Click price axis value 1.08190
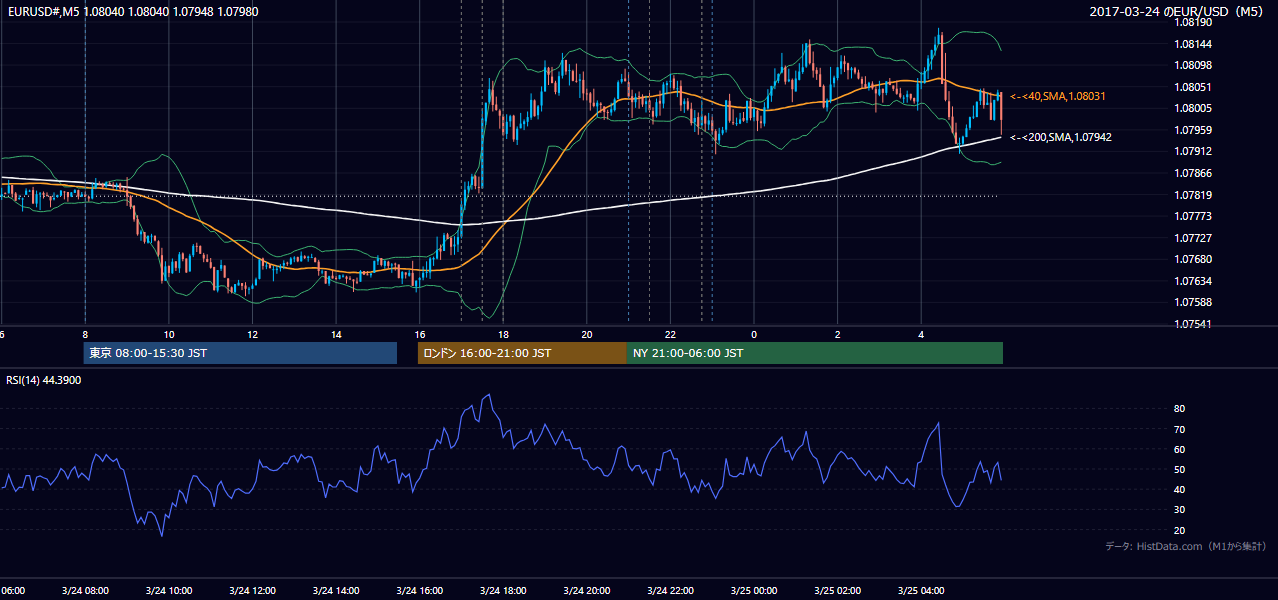 tap(1193, 22)
